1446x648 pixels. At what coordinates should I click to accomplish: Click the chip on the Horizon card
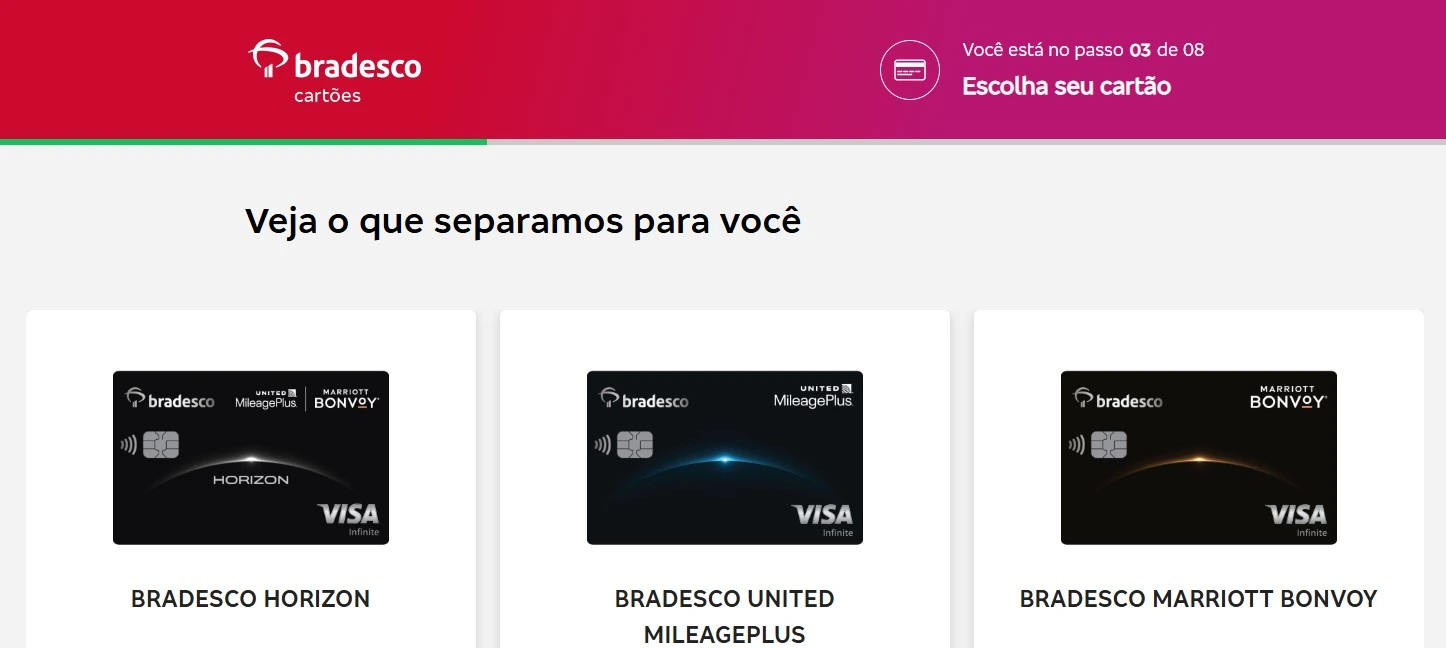[161, 444]
